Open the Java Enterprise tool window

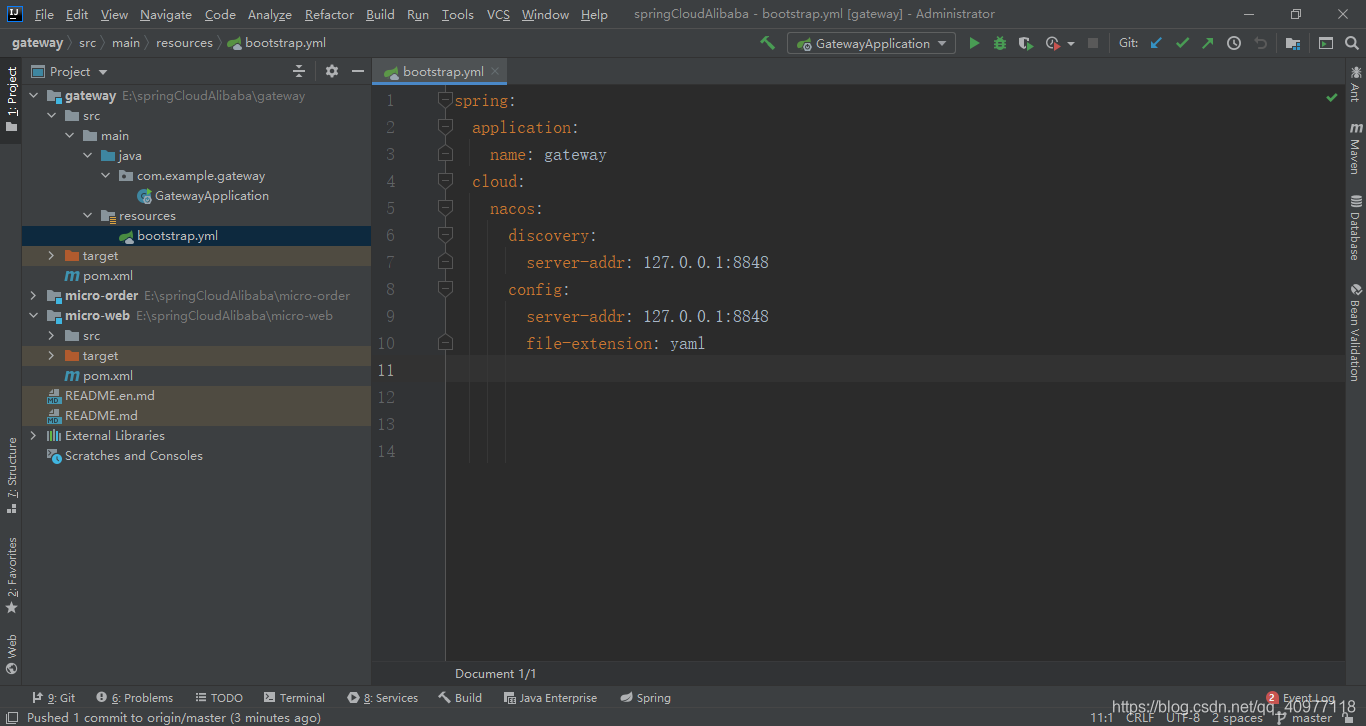pyautogui.click(x=550, y=698)
